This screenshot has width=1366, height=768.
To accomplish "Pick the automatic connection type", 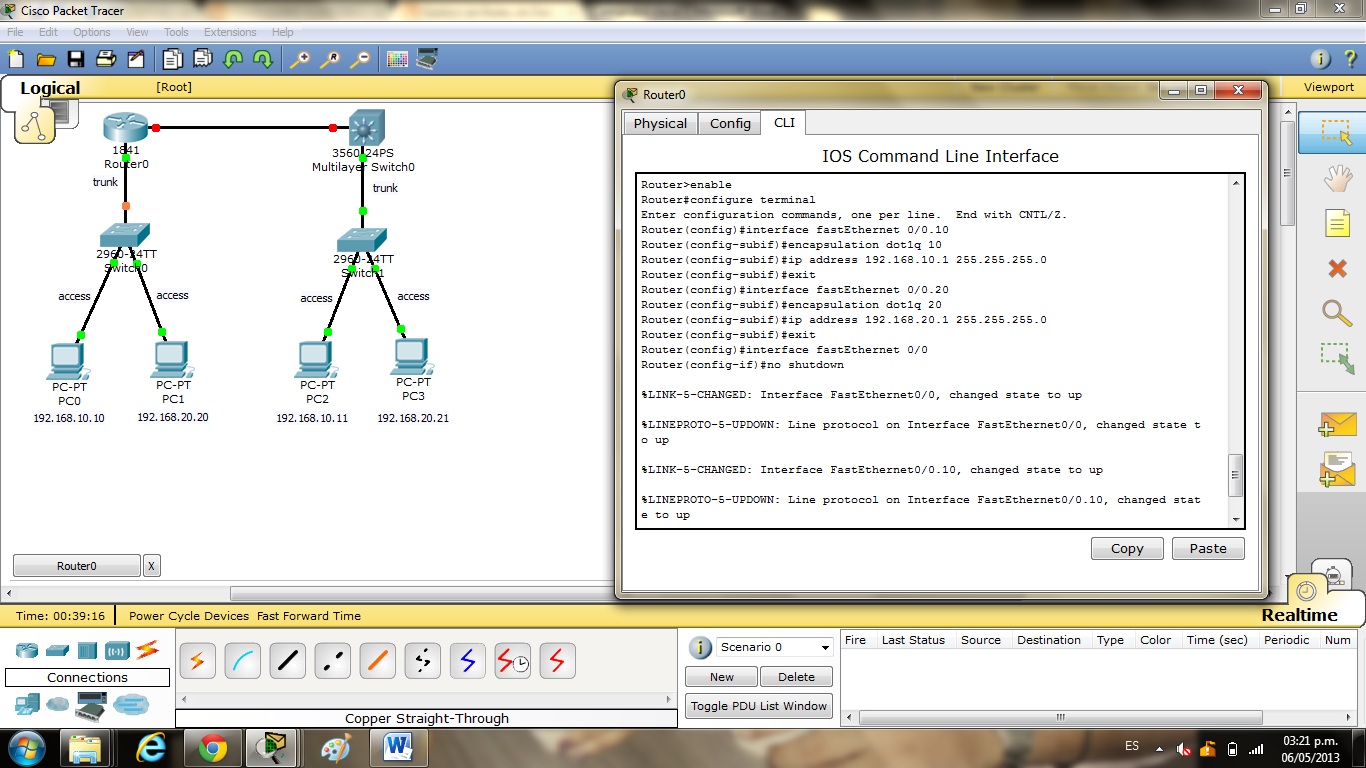I will tap(197, 661).
